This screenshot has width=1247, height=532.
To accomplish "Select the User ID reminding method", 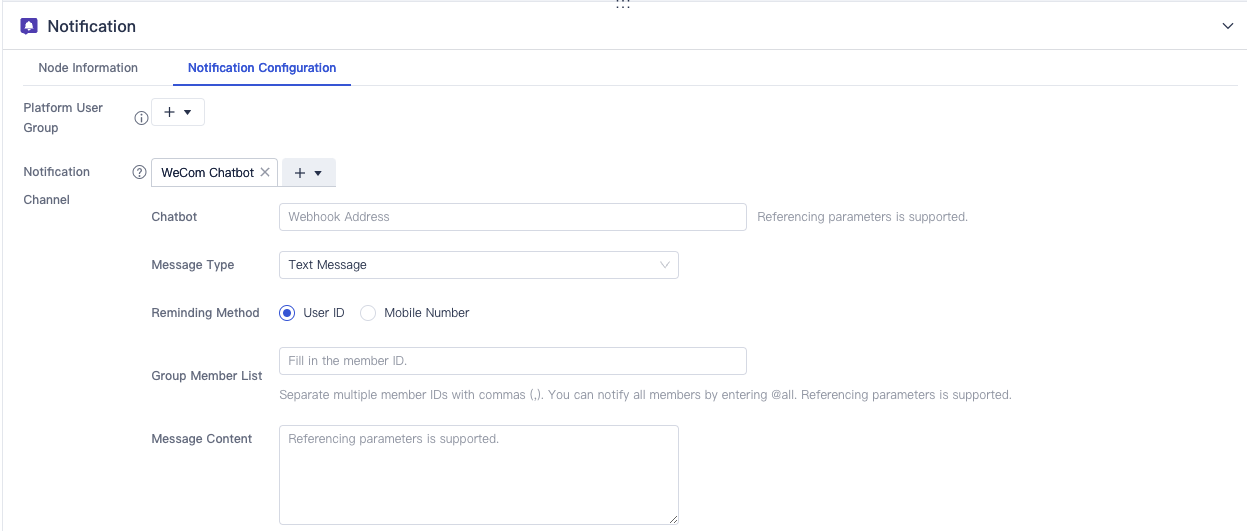I will pyautogui.click(x=287, y=313).
